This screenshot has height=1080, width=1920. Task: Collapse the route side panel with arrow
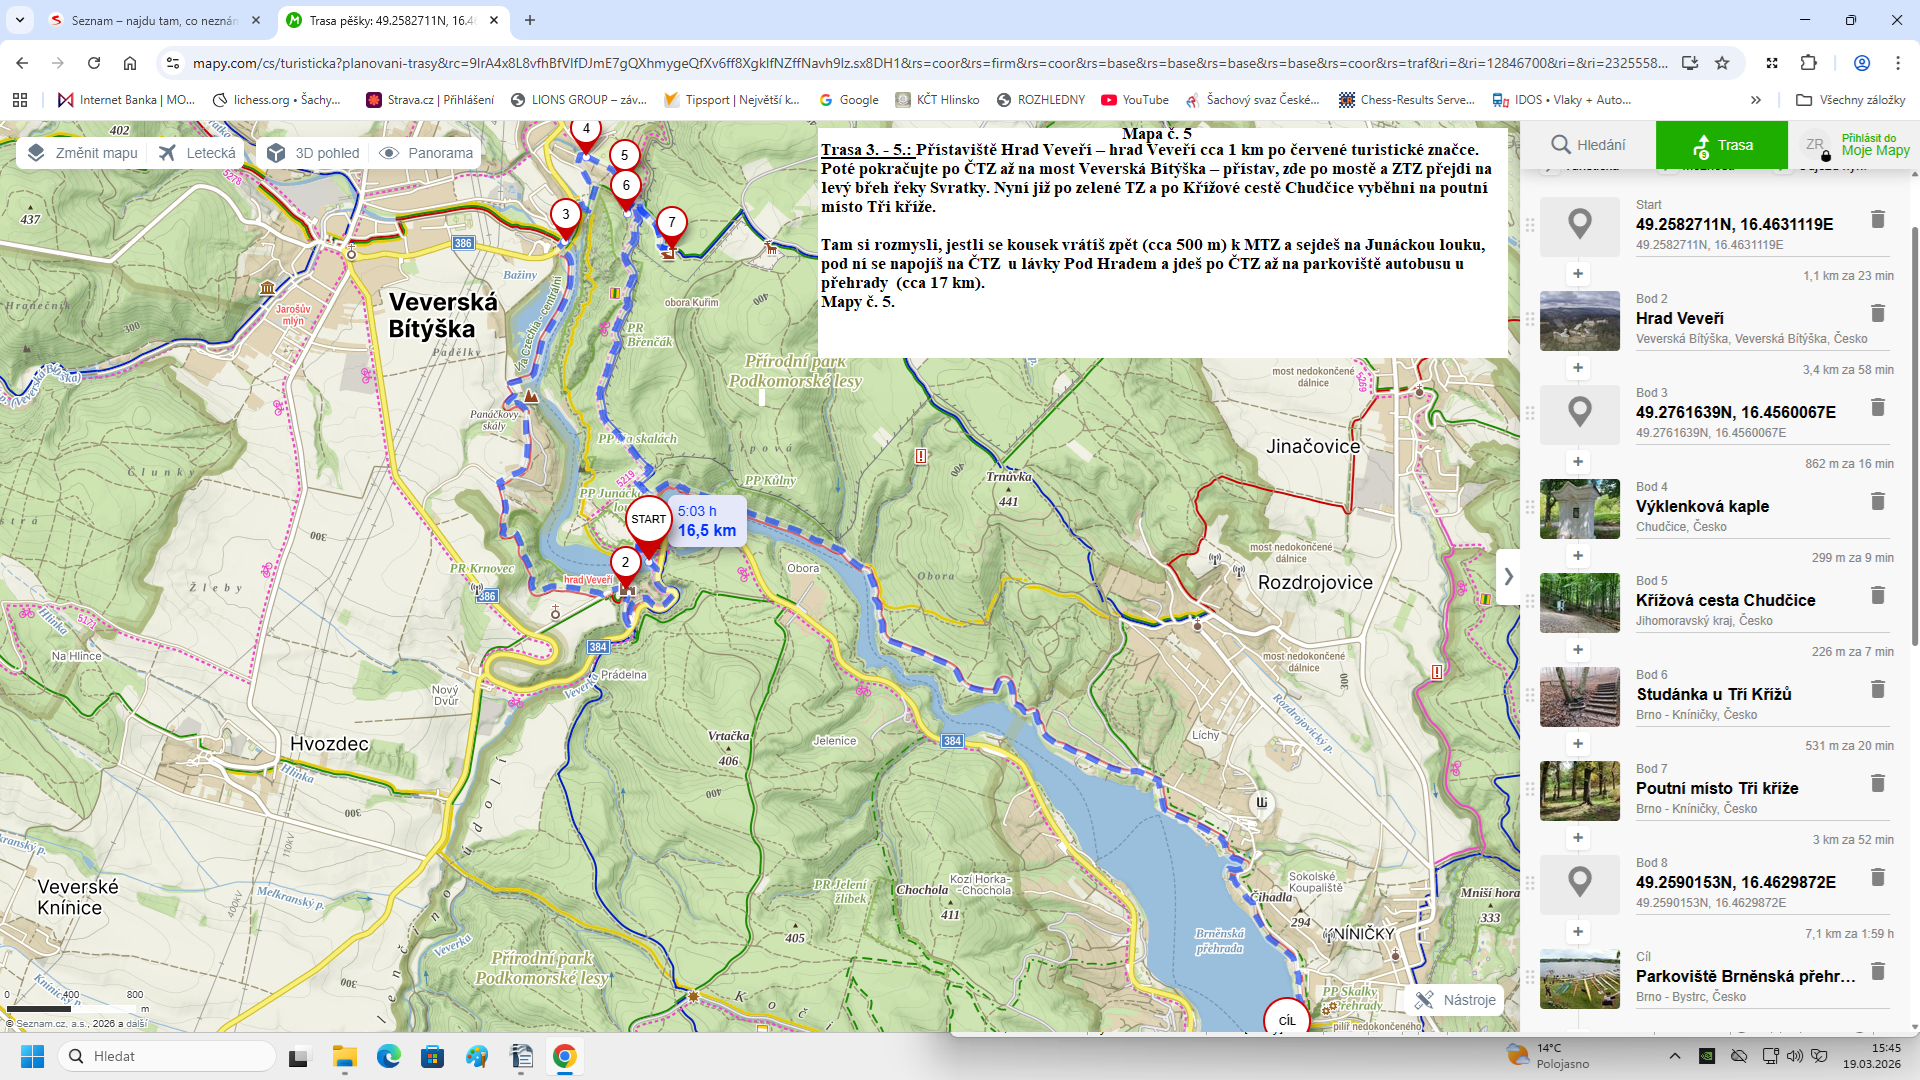pyautogui.click(x=1508, y=577)
